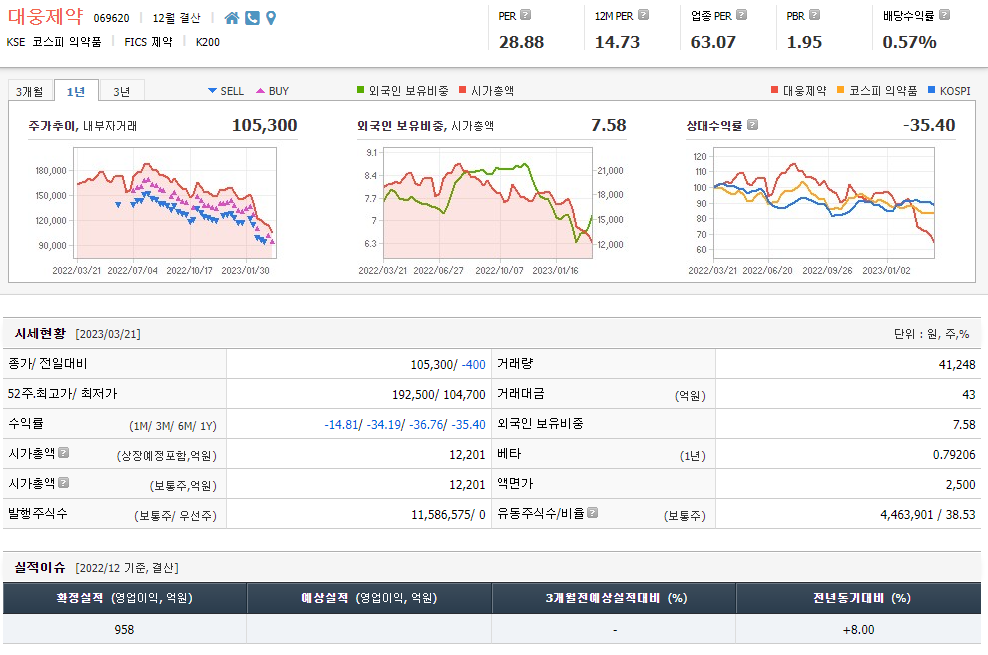Click the 주가추이 price chart

click(175, 203)
